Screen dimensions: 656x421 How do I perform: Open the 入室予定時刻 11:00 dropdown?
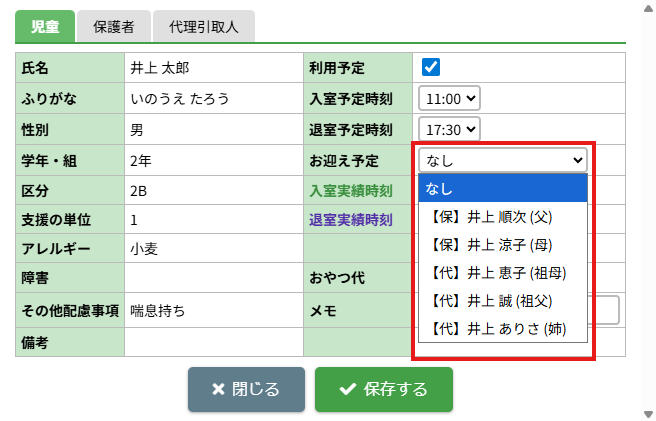[x=450, y=99]
